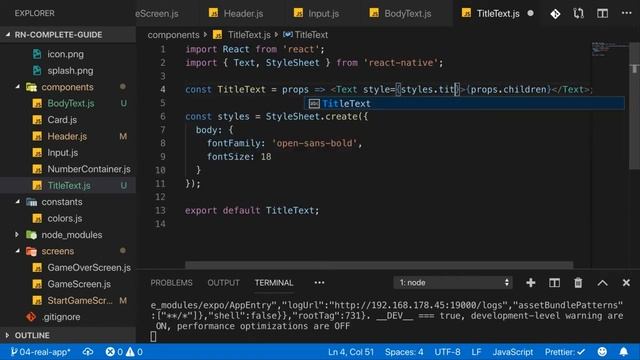Click the compare changes icon in editor toolbar
Viewport: 640px width, 360px height.
pyautogui.click(x=578, y=14)
